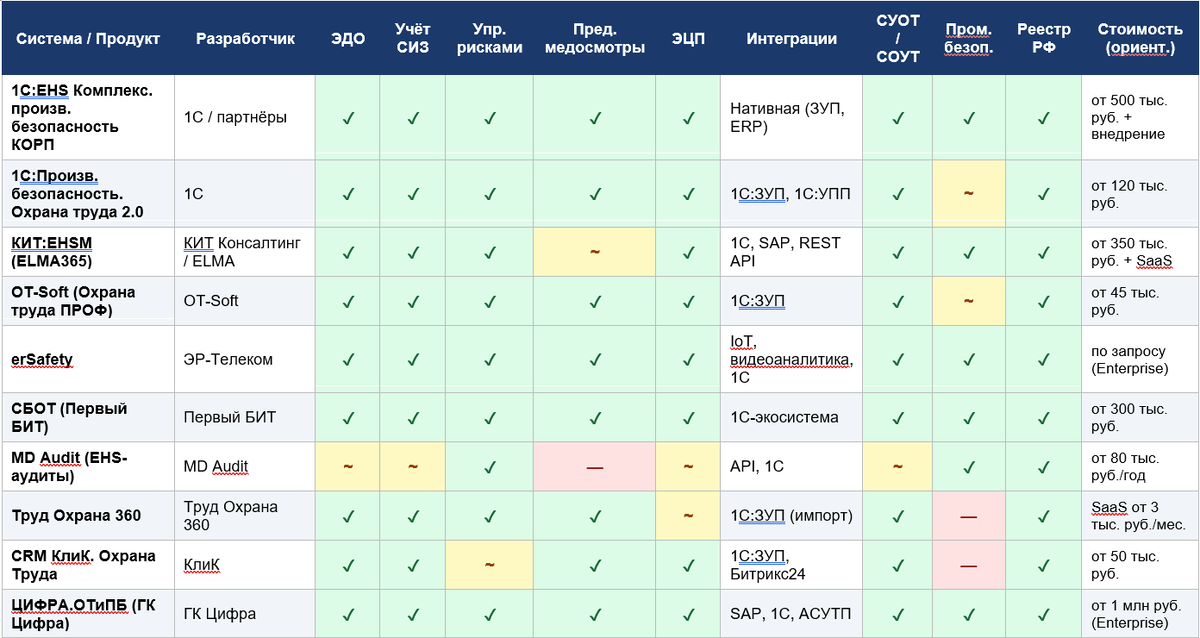Image resolution: width=1200 pixels, height=638 pixels.
Task: Click erSafety row's Реестр РФ checkmark
Action: click(1044, 359)
